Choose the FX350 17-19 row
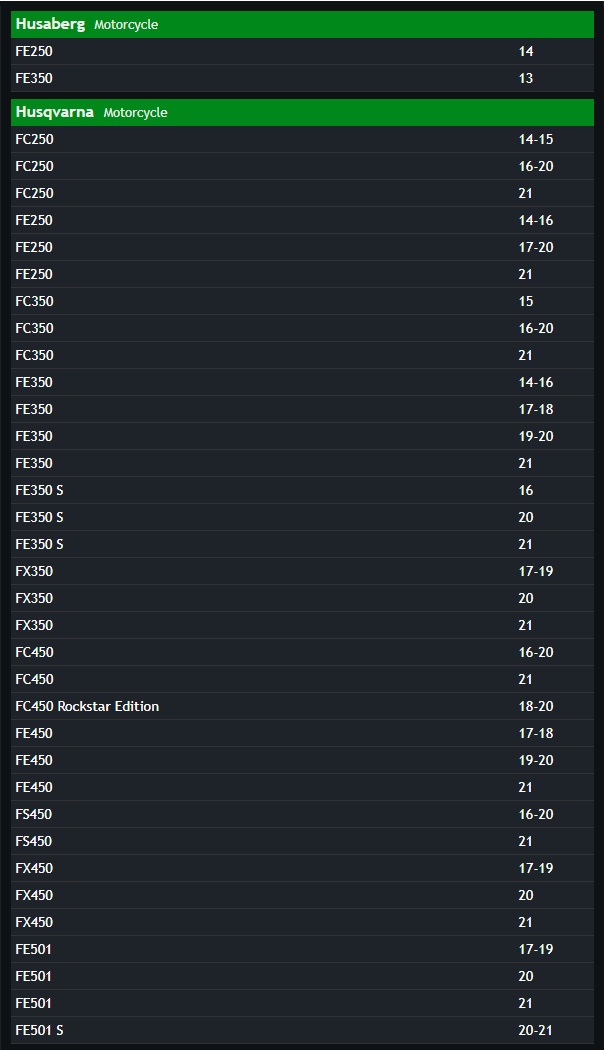 click(x=302, y=571)
